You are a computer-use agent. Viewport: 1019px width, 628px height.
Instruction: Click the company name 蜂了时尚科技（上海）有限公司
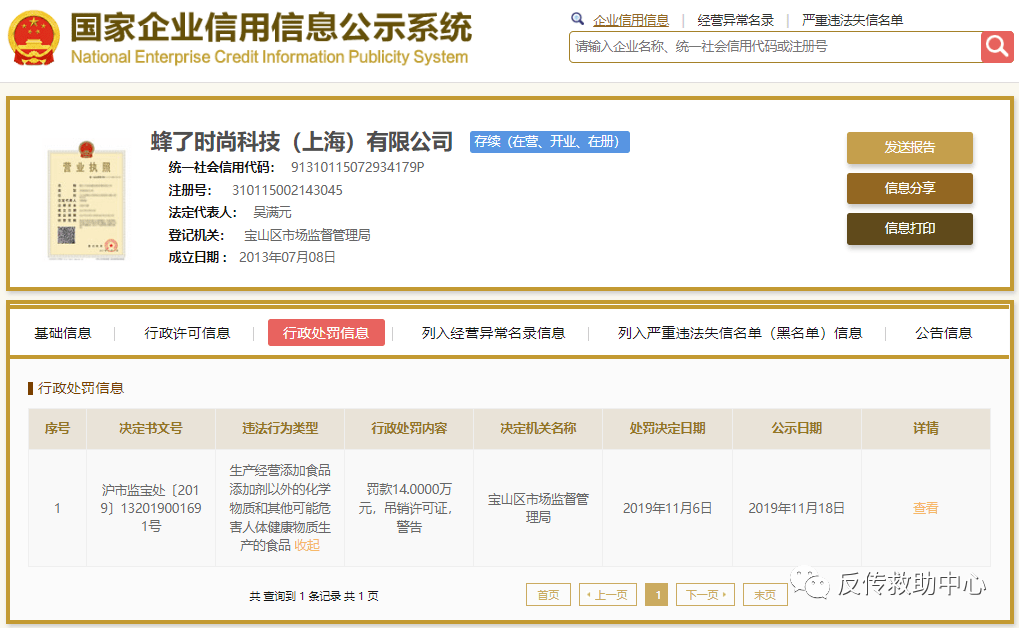click(302, 142)
